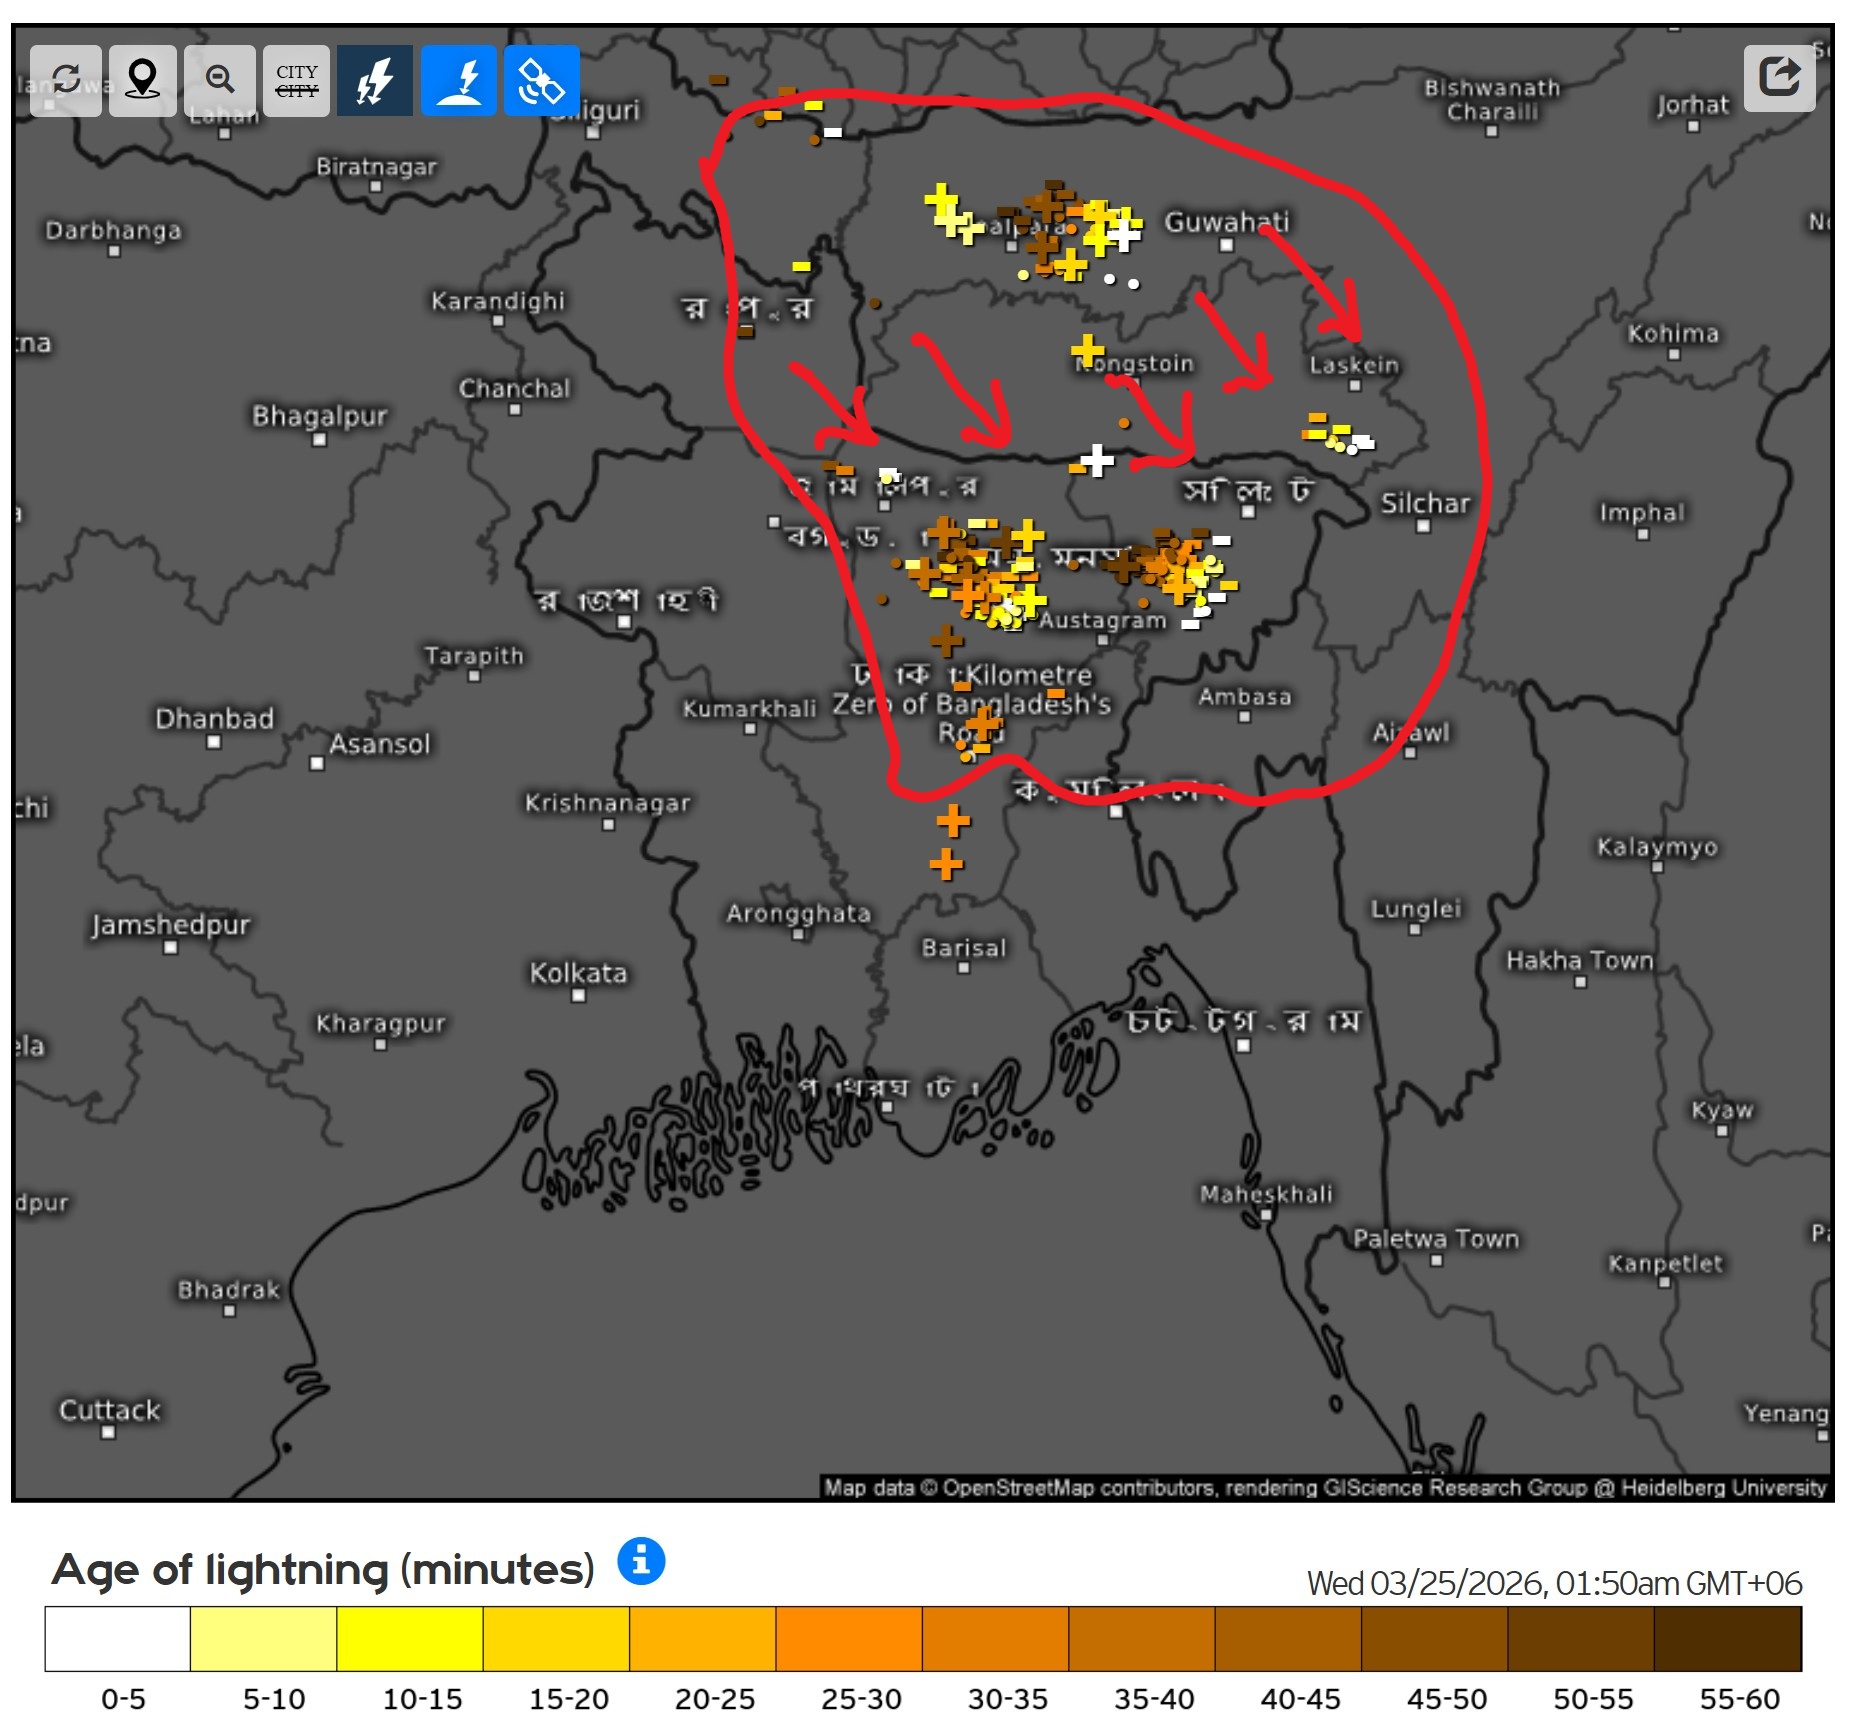Toggle city name labels
The width and height of the screenshot is (1857, 1725).
297,81
